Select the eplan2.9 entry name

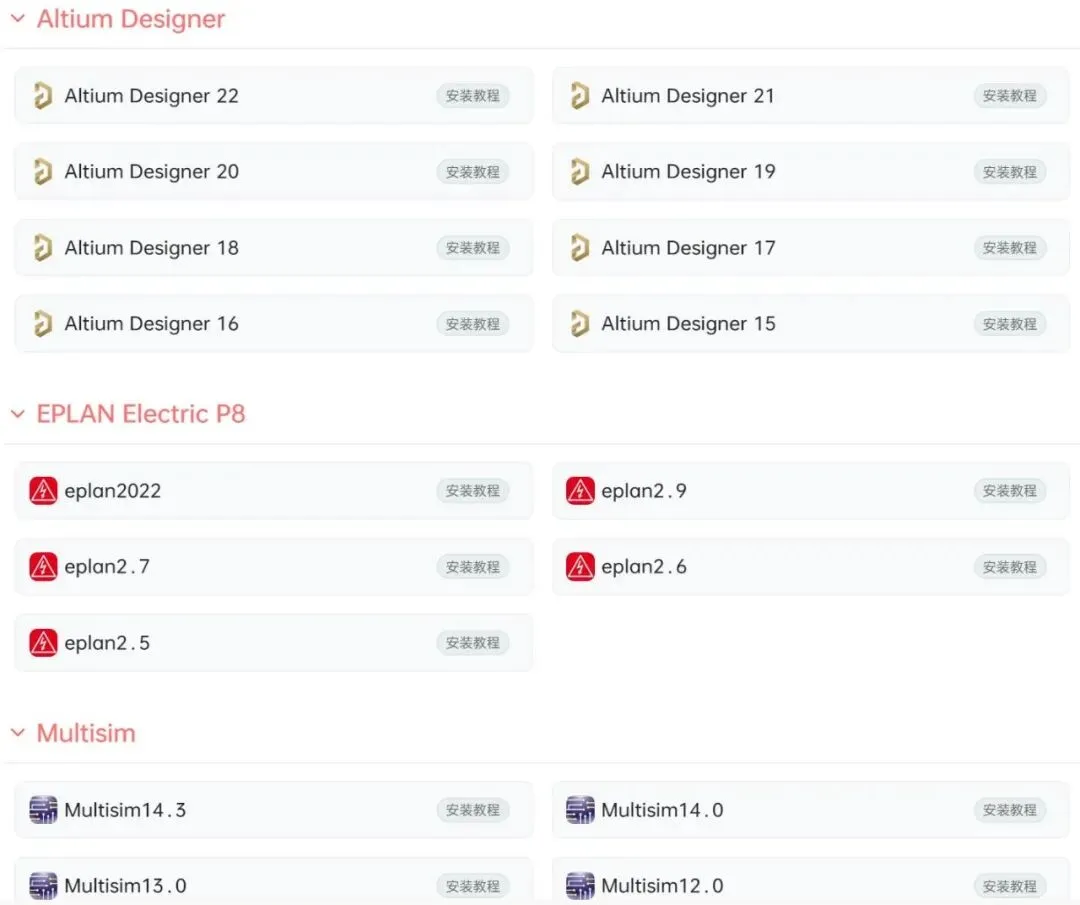coord(643,491)
